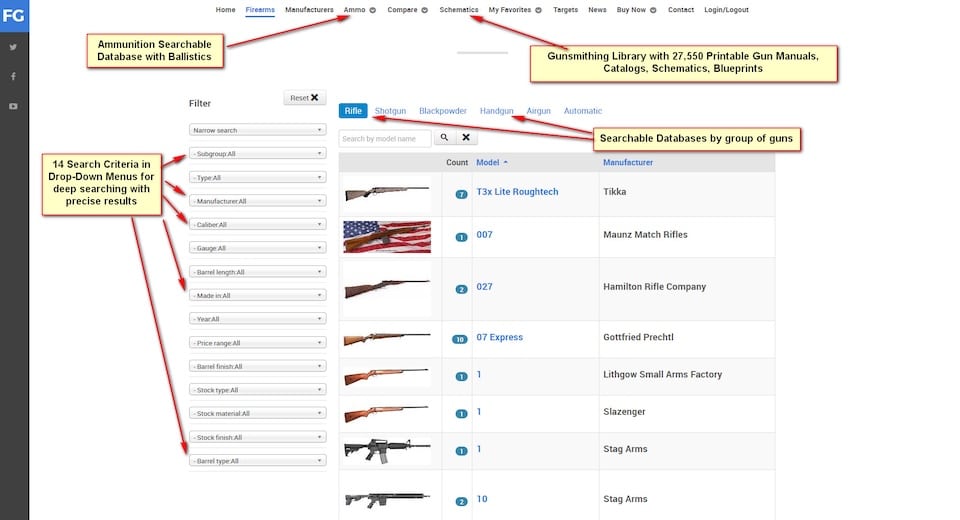Switch to the Airgun tab

point(538,111)
